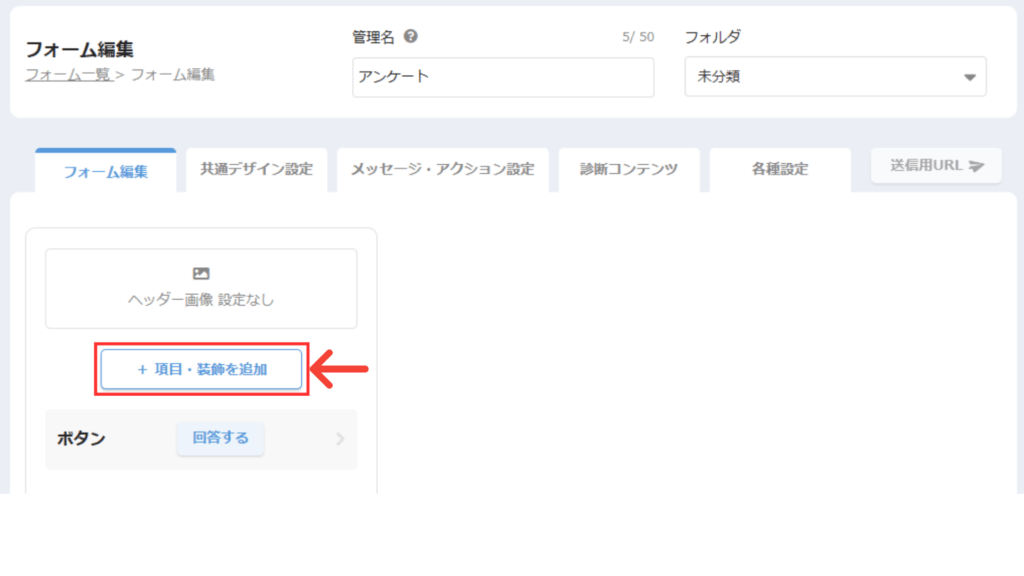Screen dimensions: 1024x576
Task: Select the メッセージ・アクション設定 tab
Action: (x=442, y=169)
